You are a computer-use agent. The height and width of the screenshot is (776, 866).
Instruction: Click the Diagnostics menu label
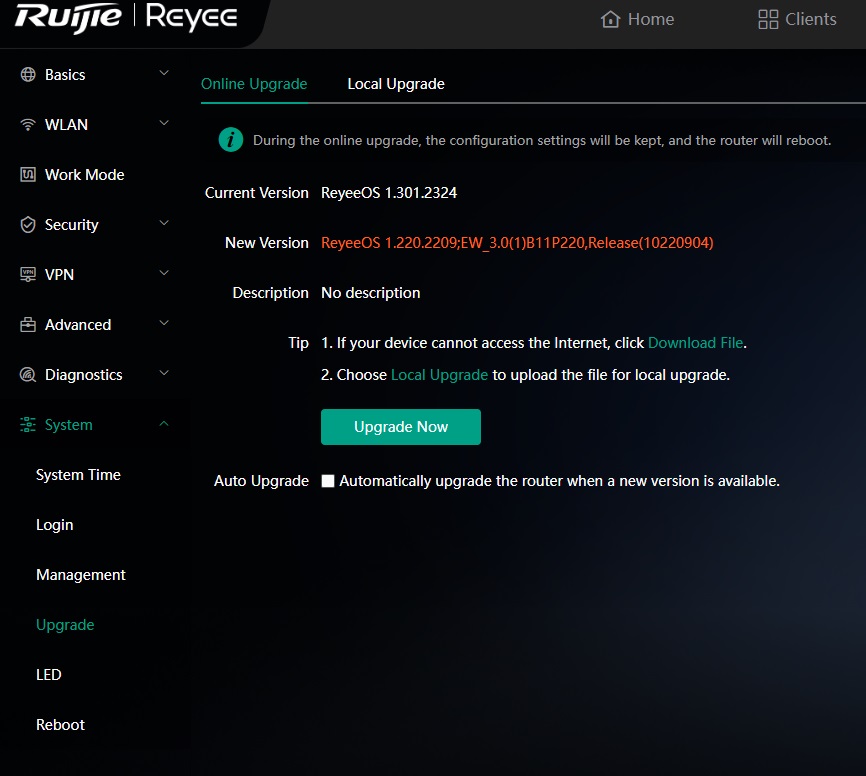click(x=83, y=375)
